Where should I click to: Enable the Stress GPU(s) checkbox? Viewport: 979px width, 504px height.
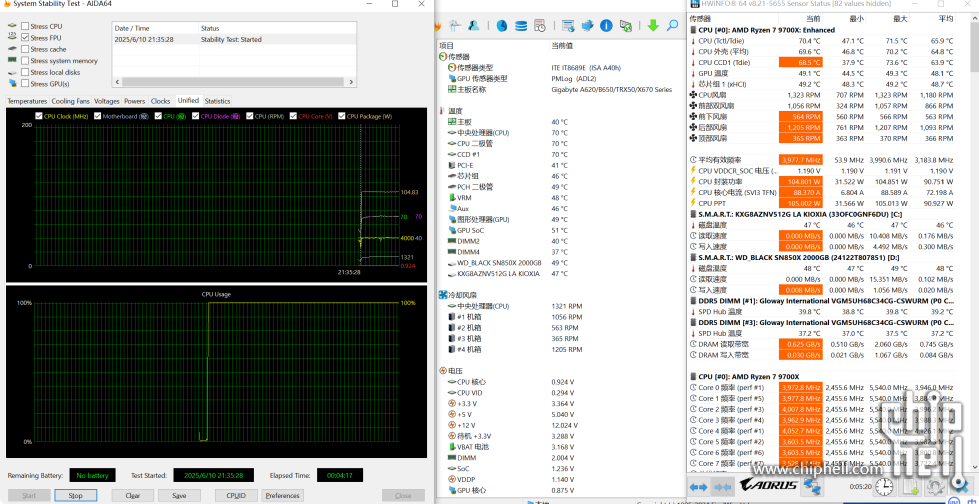(x=25, y=84)
